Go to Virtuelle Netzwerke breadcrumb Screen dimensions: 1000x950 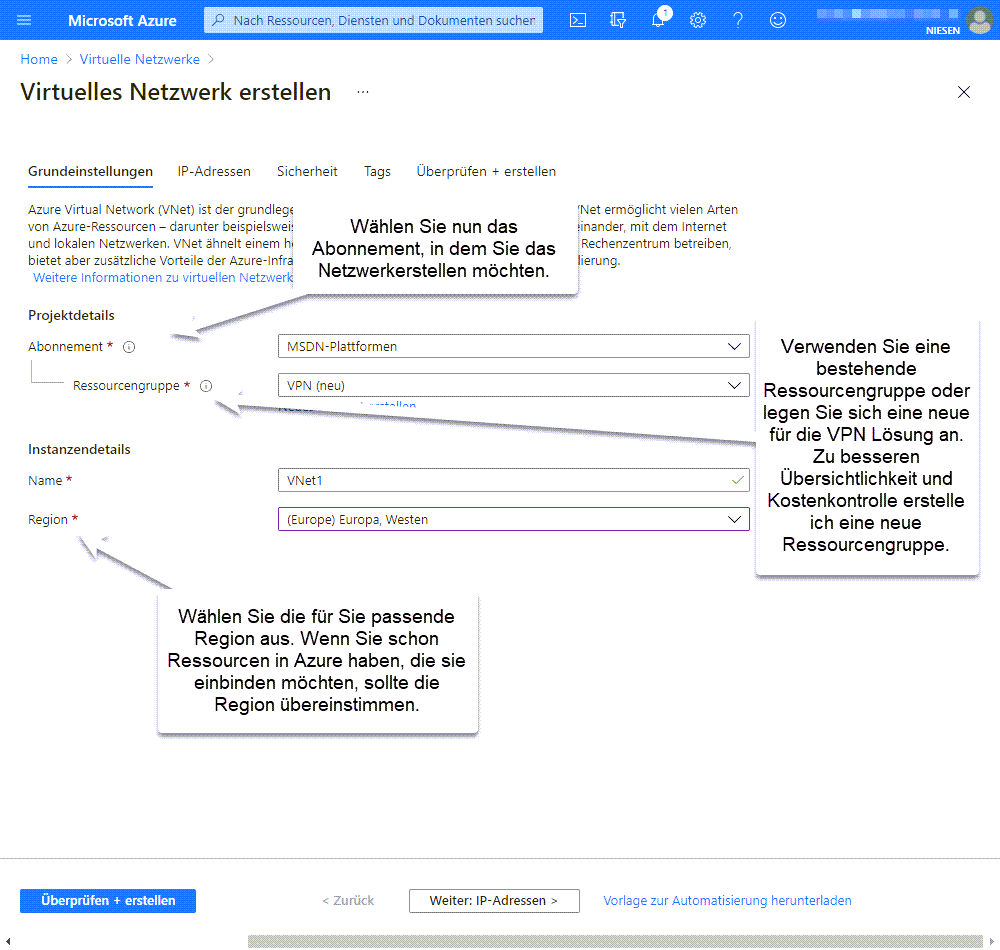(140, 59)
